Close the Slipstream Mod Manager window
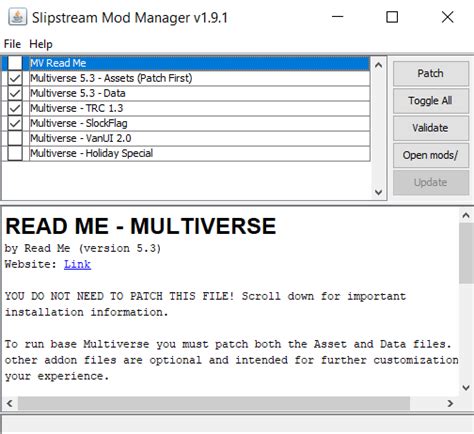This screenshot has height=434, width=474. (447, 17)
